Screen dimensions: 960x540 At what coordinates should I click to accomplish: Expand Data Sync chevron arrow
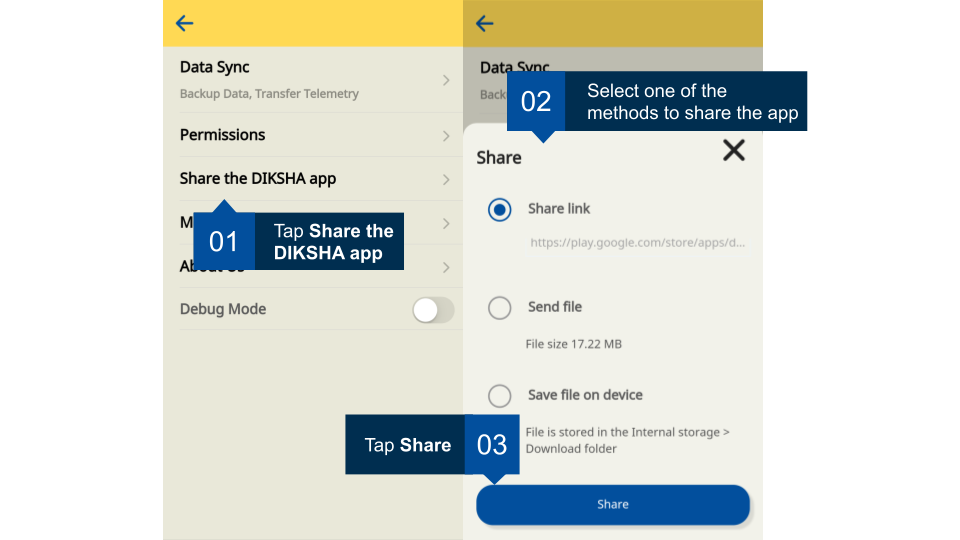[446, 80]
